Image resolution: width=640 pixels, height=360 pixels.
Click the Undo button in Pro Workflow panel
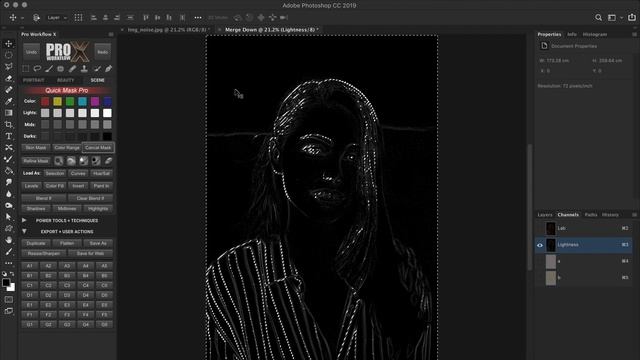point(31,52)
